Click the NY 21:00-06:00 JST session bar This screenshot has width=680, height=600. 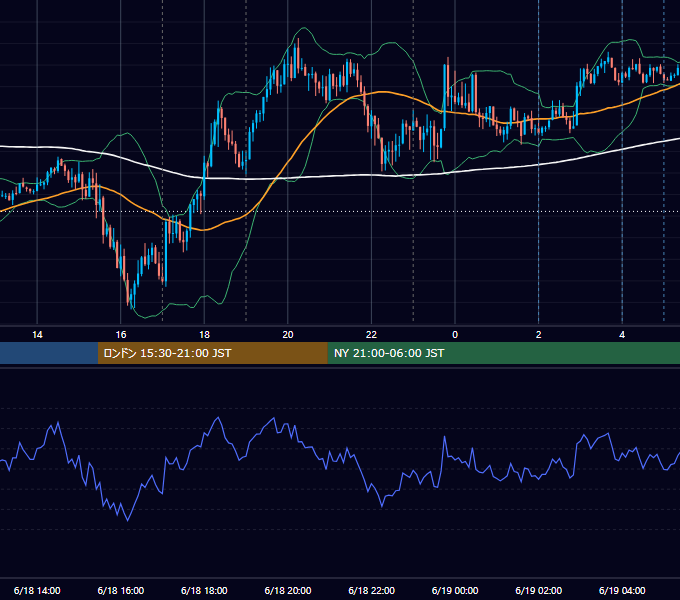click(503, 353)
